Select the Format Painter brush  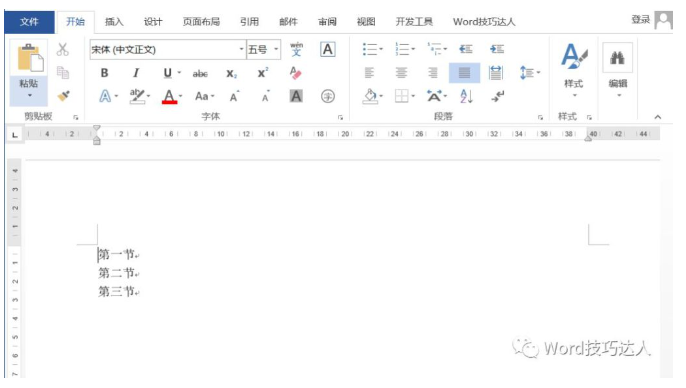tap(63, 96)
